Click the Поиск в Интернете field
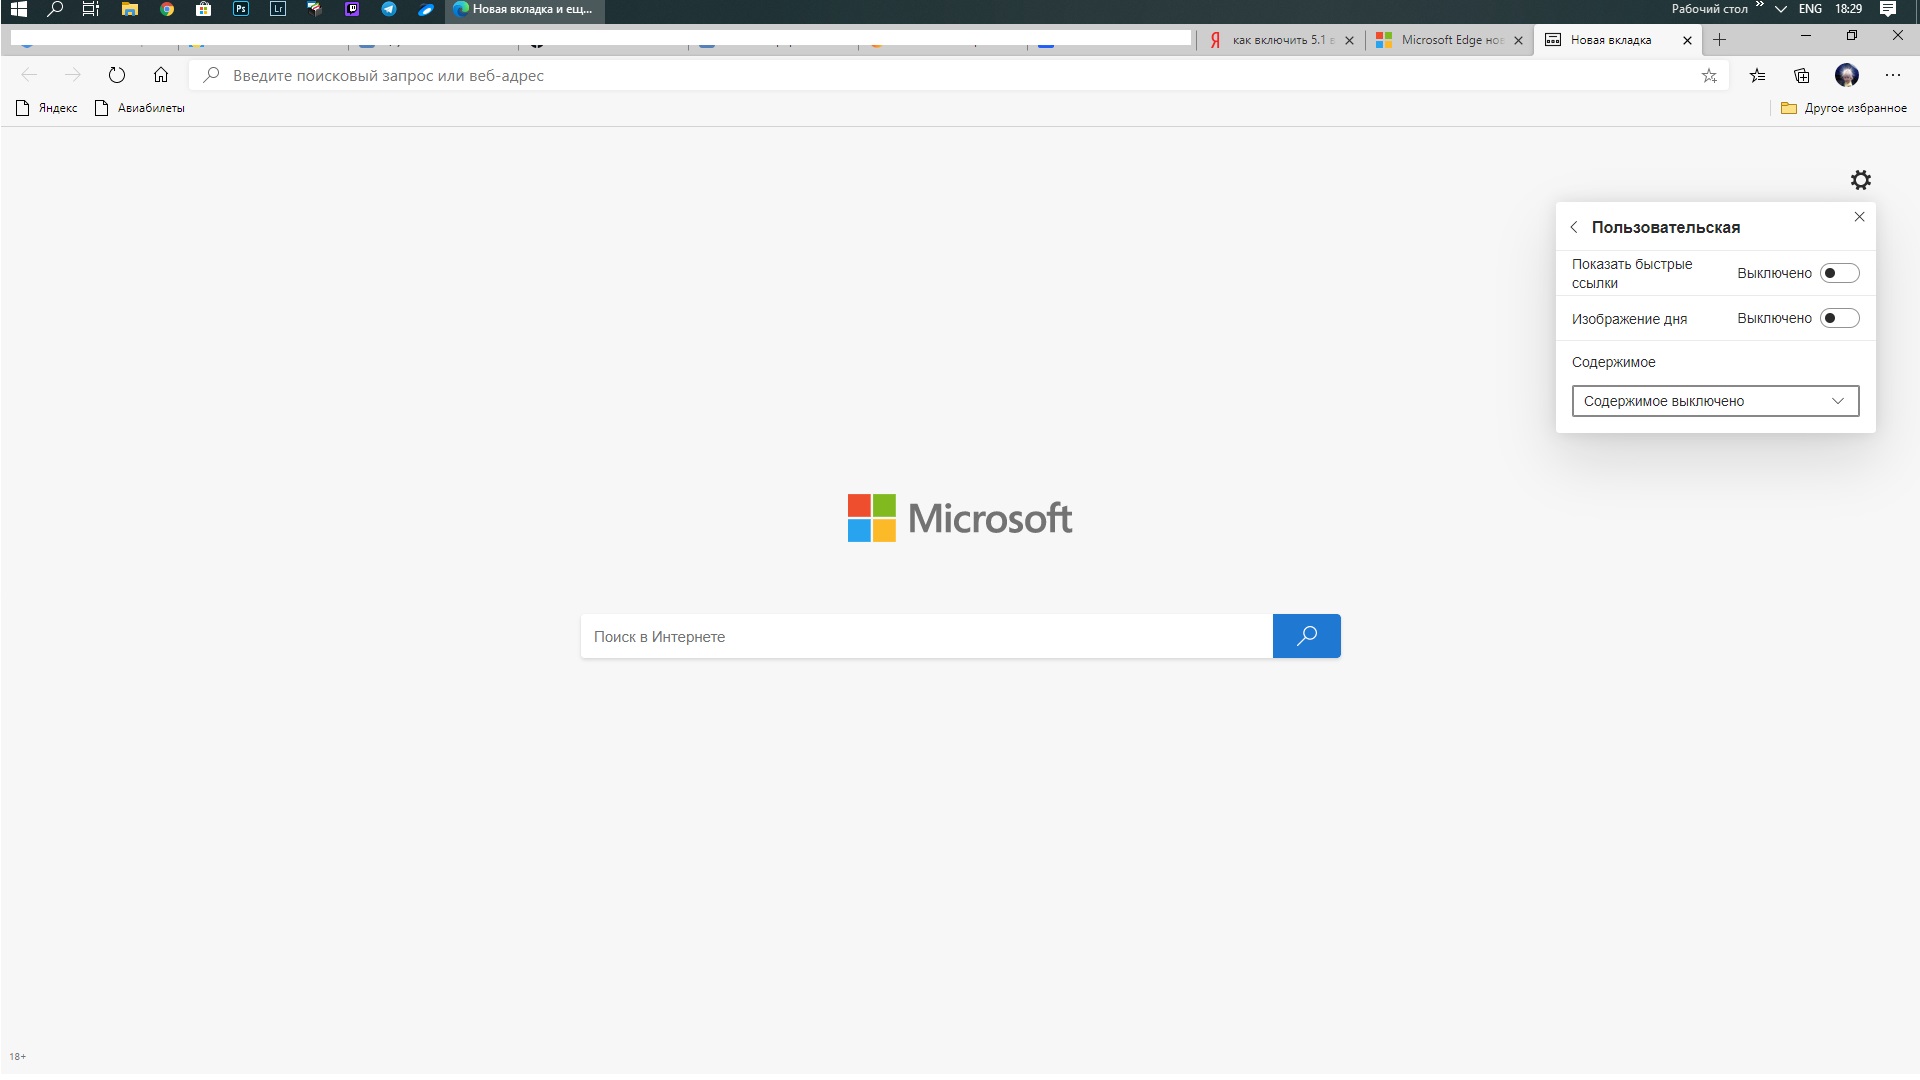The image size is (1920, 1080). [926, 636]
